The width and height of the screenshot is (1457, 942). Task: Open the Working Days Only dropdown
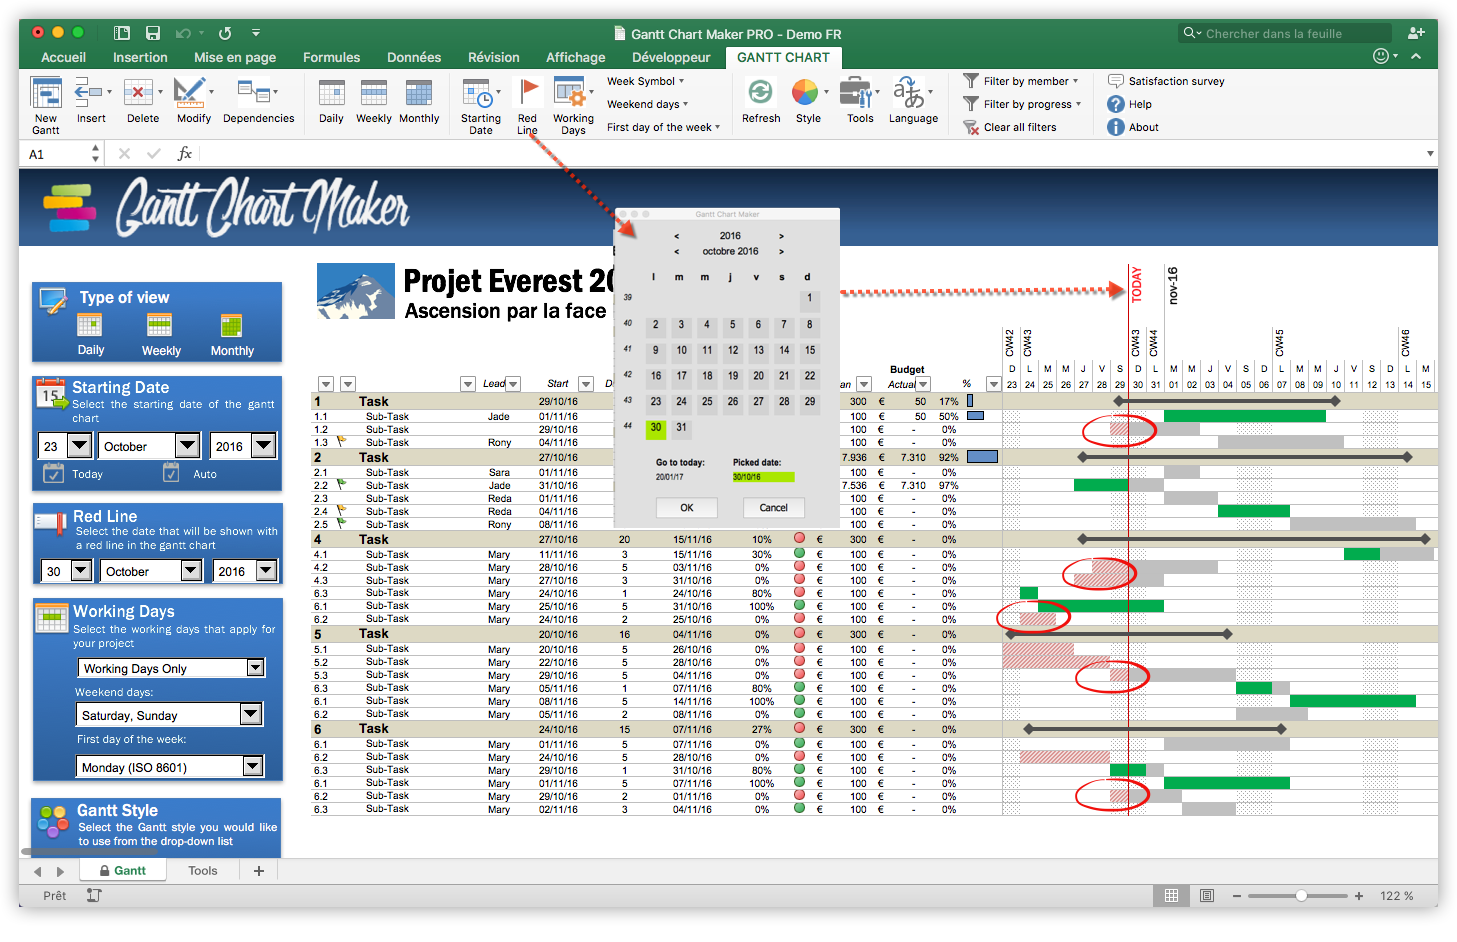click(256, 668)
